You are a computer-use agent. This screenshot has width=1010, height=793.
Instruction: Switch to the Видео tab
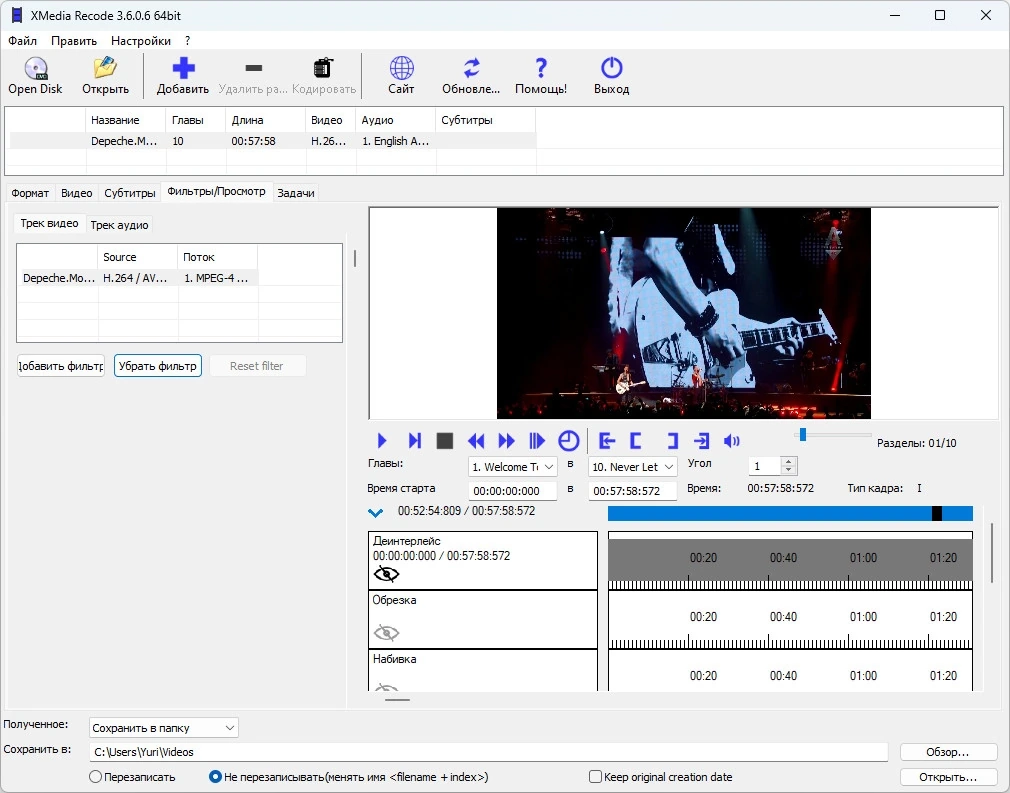pyautogui.click(x=77, y=193)
